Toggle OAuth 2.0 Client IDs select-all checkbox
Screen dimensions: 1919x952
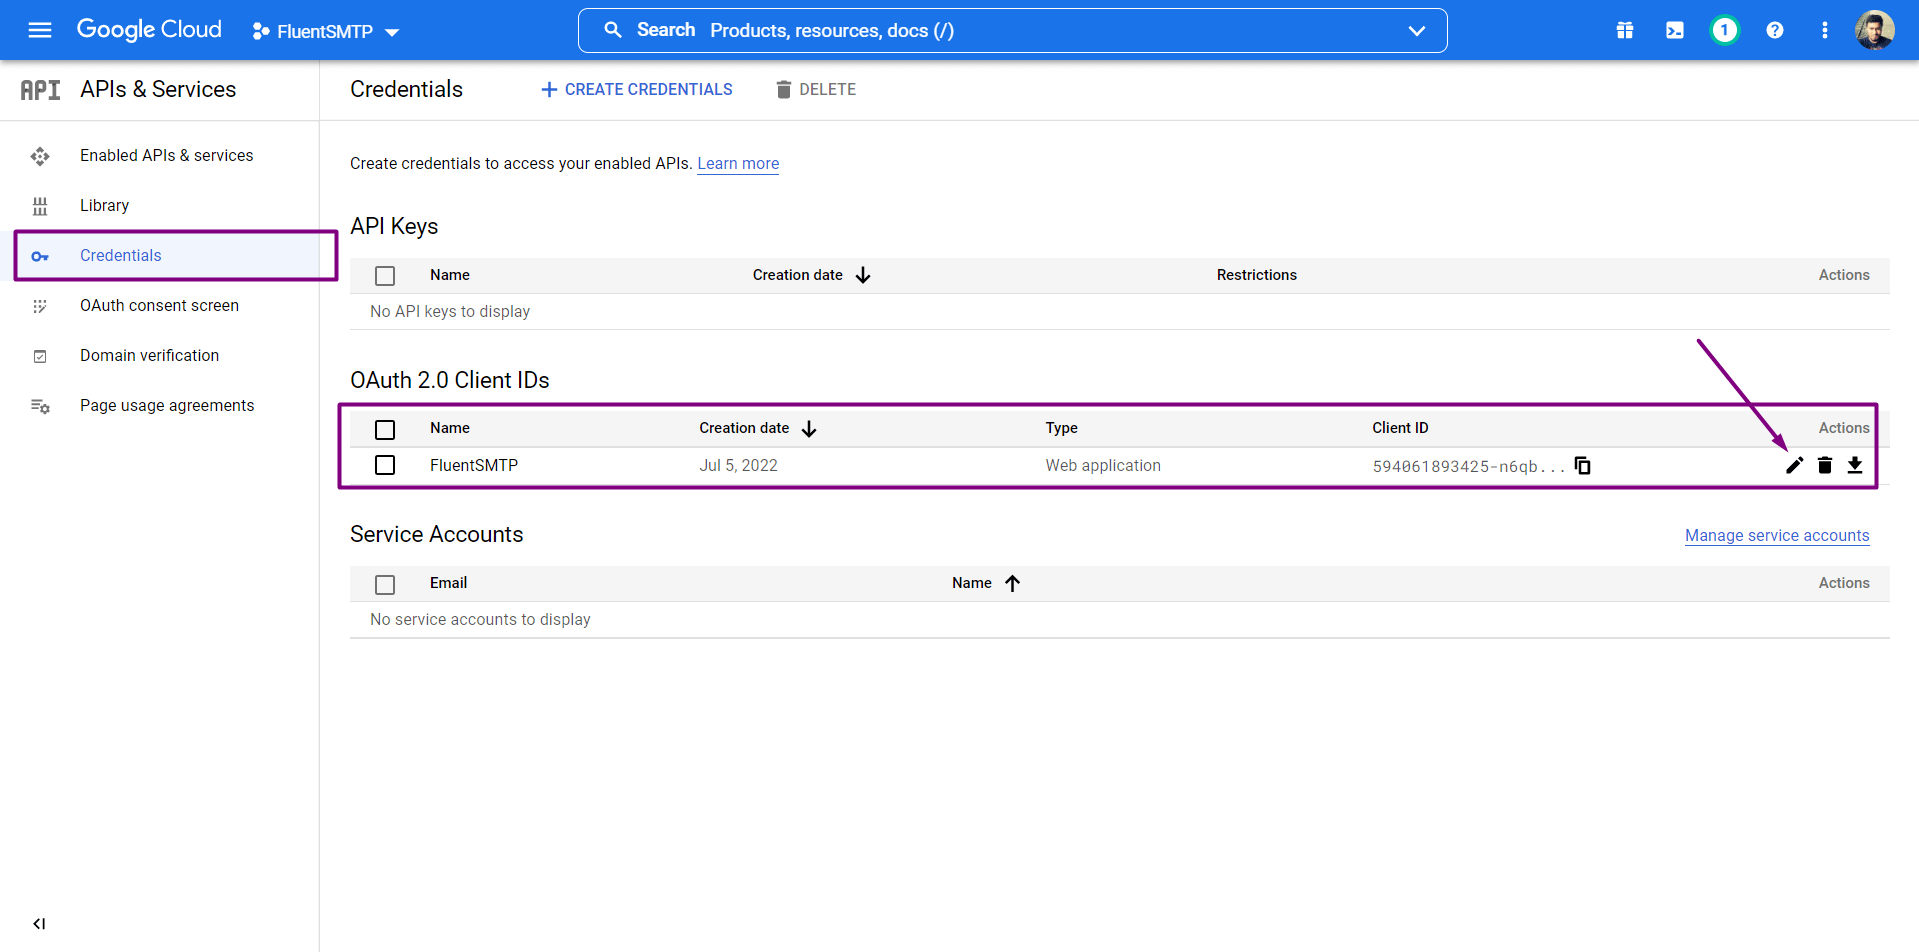pos(385,429)
